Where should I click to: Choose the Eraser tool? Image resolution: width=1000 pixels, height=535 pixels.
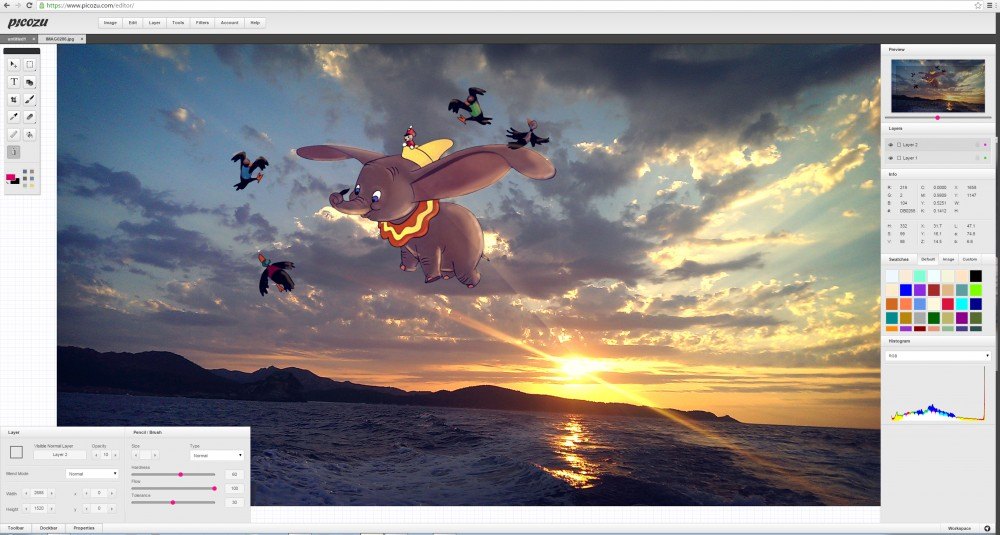(x=30, y=117)
